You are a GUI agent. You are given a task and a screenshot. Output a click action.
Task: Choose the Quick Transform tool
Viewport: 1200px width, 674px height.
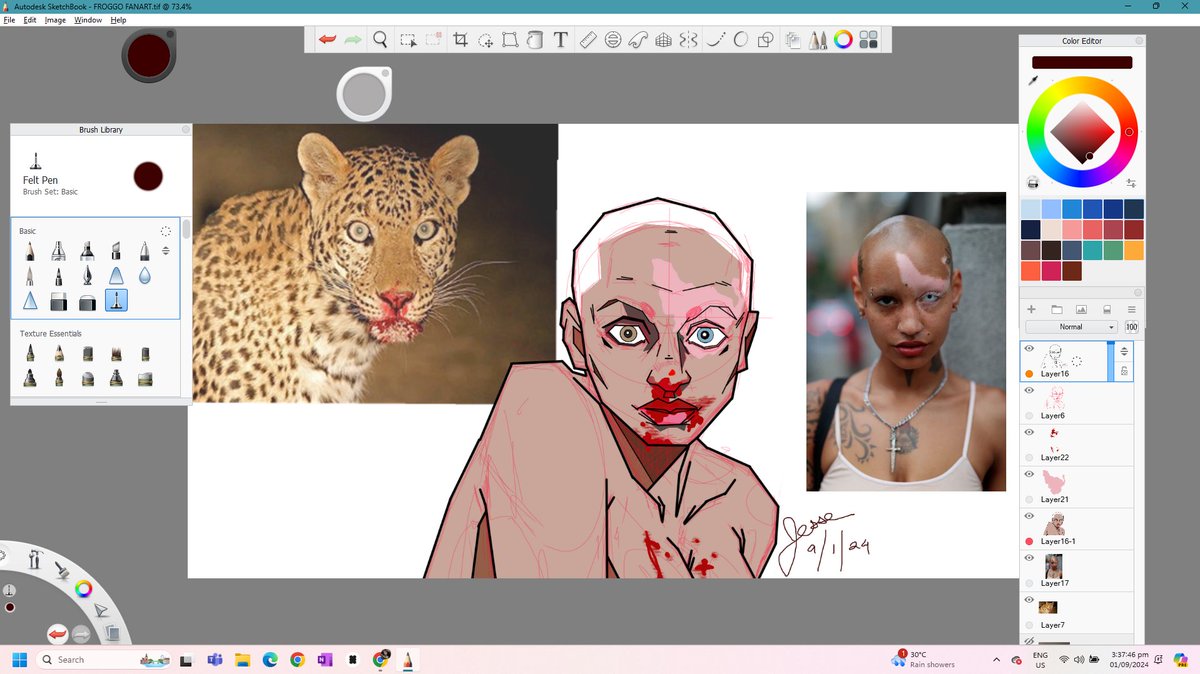(485, 40)
